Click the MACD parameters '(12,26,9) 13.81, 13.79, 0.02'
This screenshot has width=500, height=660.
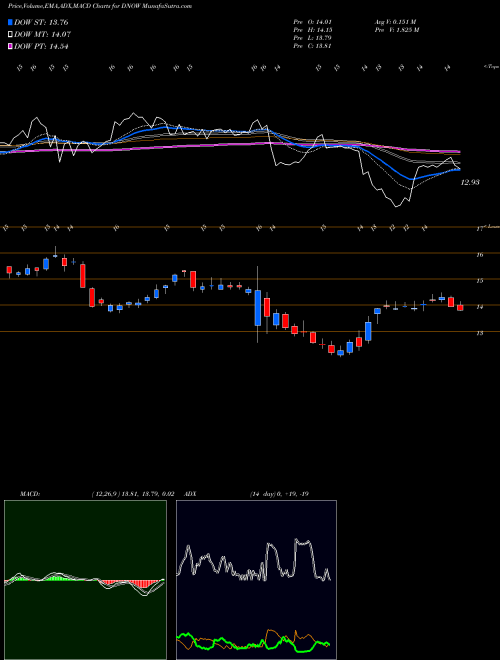[133, 494]
